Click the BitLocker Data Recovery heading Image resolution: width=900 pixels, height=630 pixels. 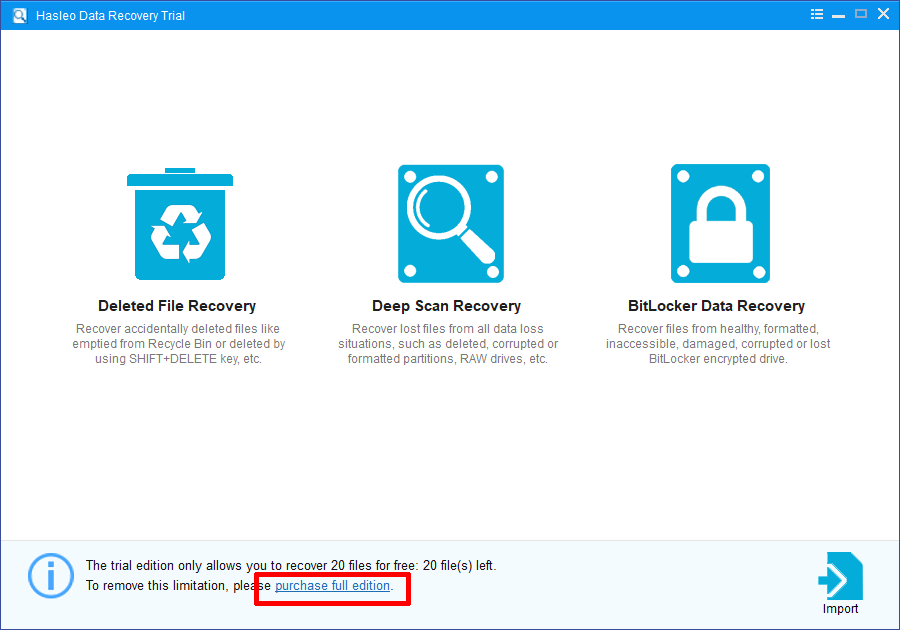716,306
